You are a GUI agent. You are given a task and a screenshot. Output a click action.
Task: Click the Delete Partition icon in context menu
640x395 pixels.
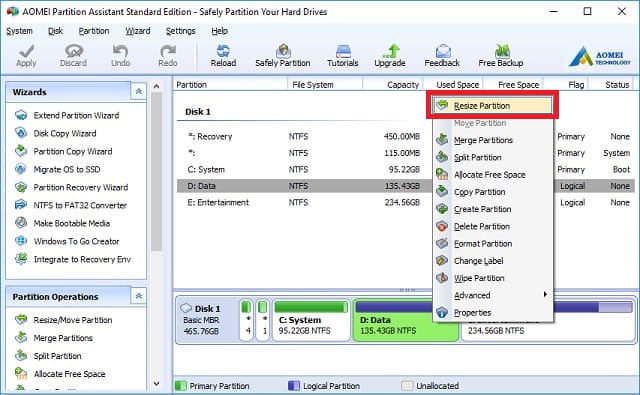pyautogui.click(x=442, y=226)
